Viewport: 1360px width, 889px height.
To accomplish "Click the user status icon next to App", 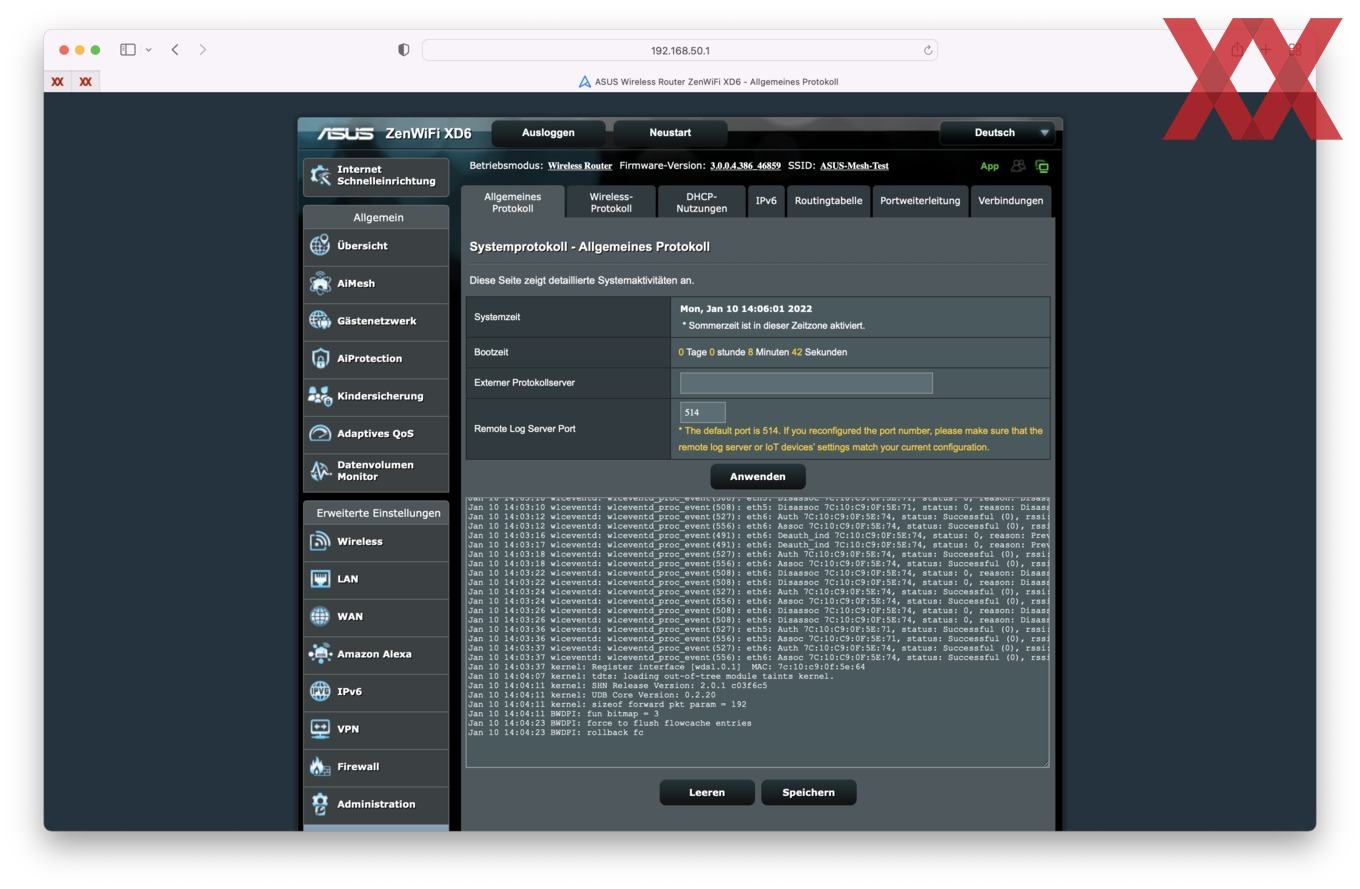I will click(1018, 166).
